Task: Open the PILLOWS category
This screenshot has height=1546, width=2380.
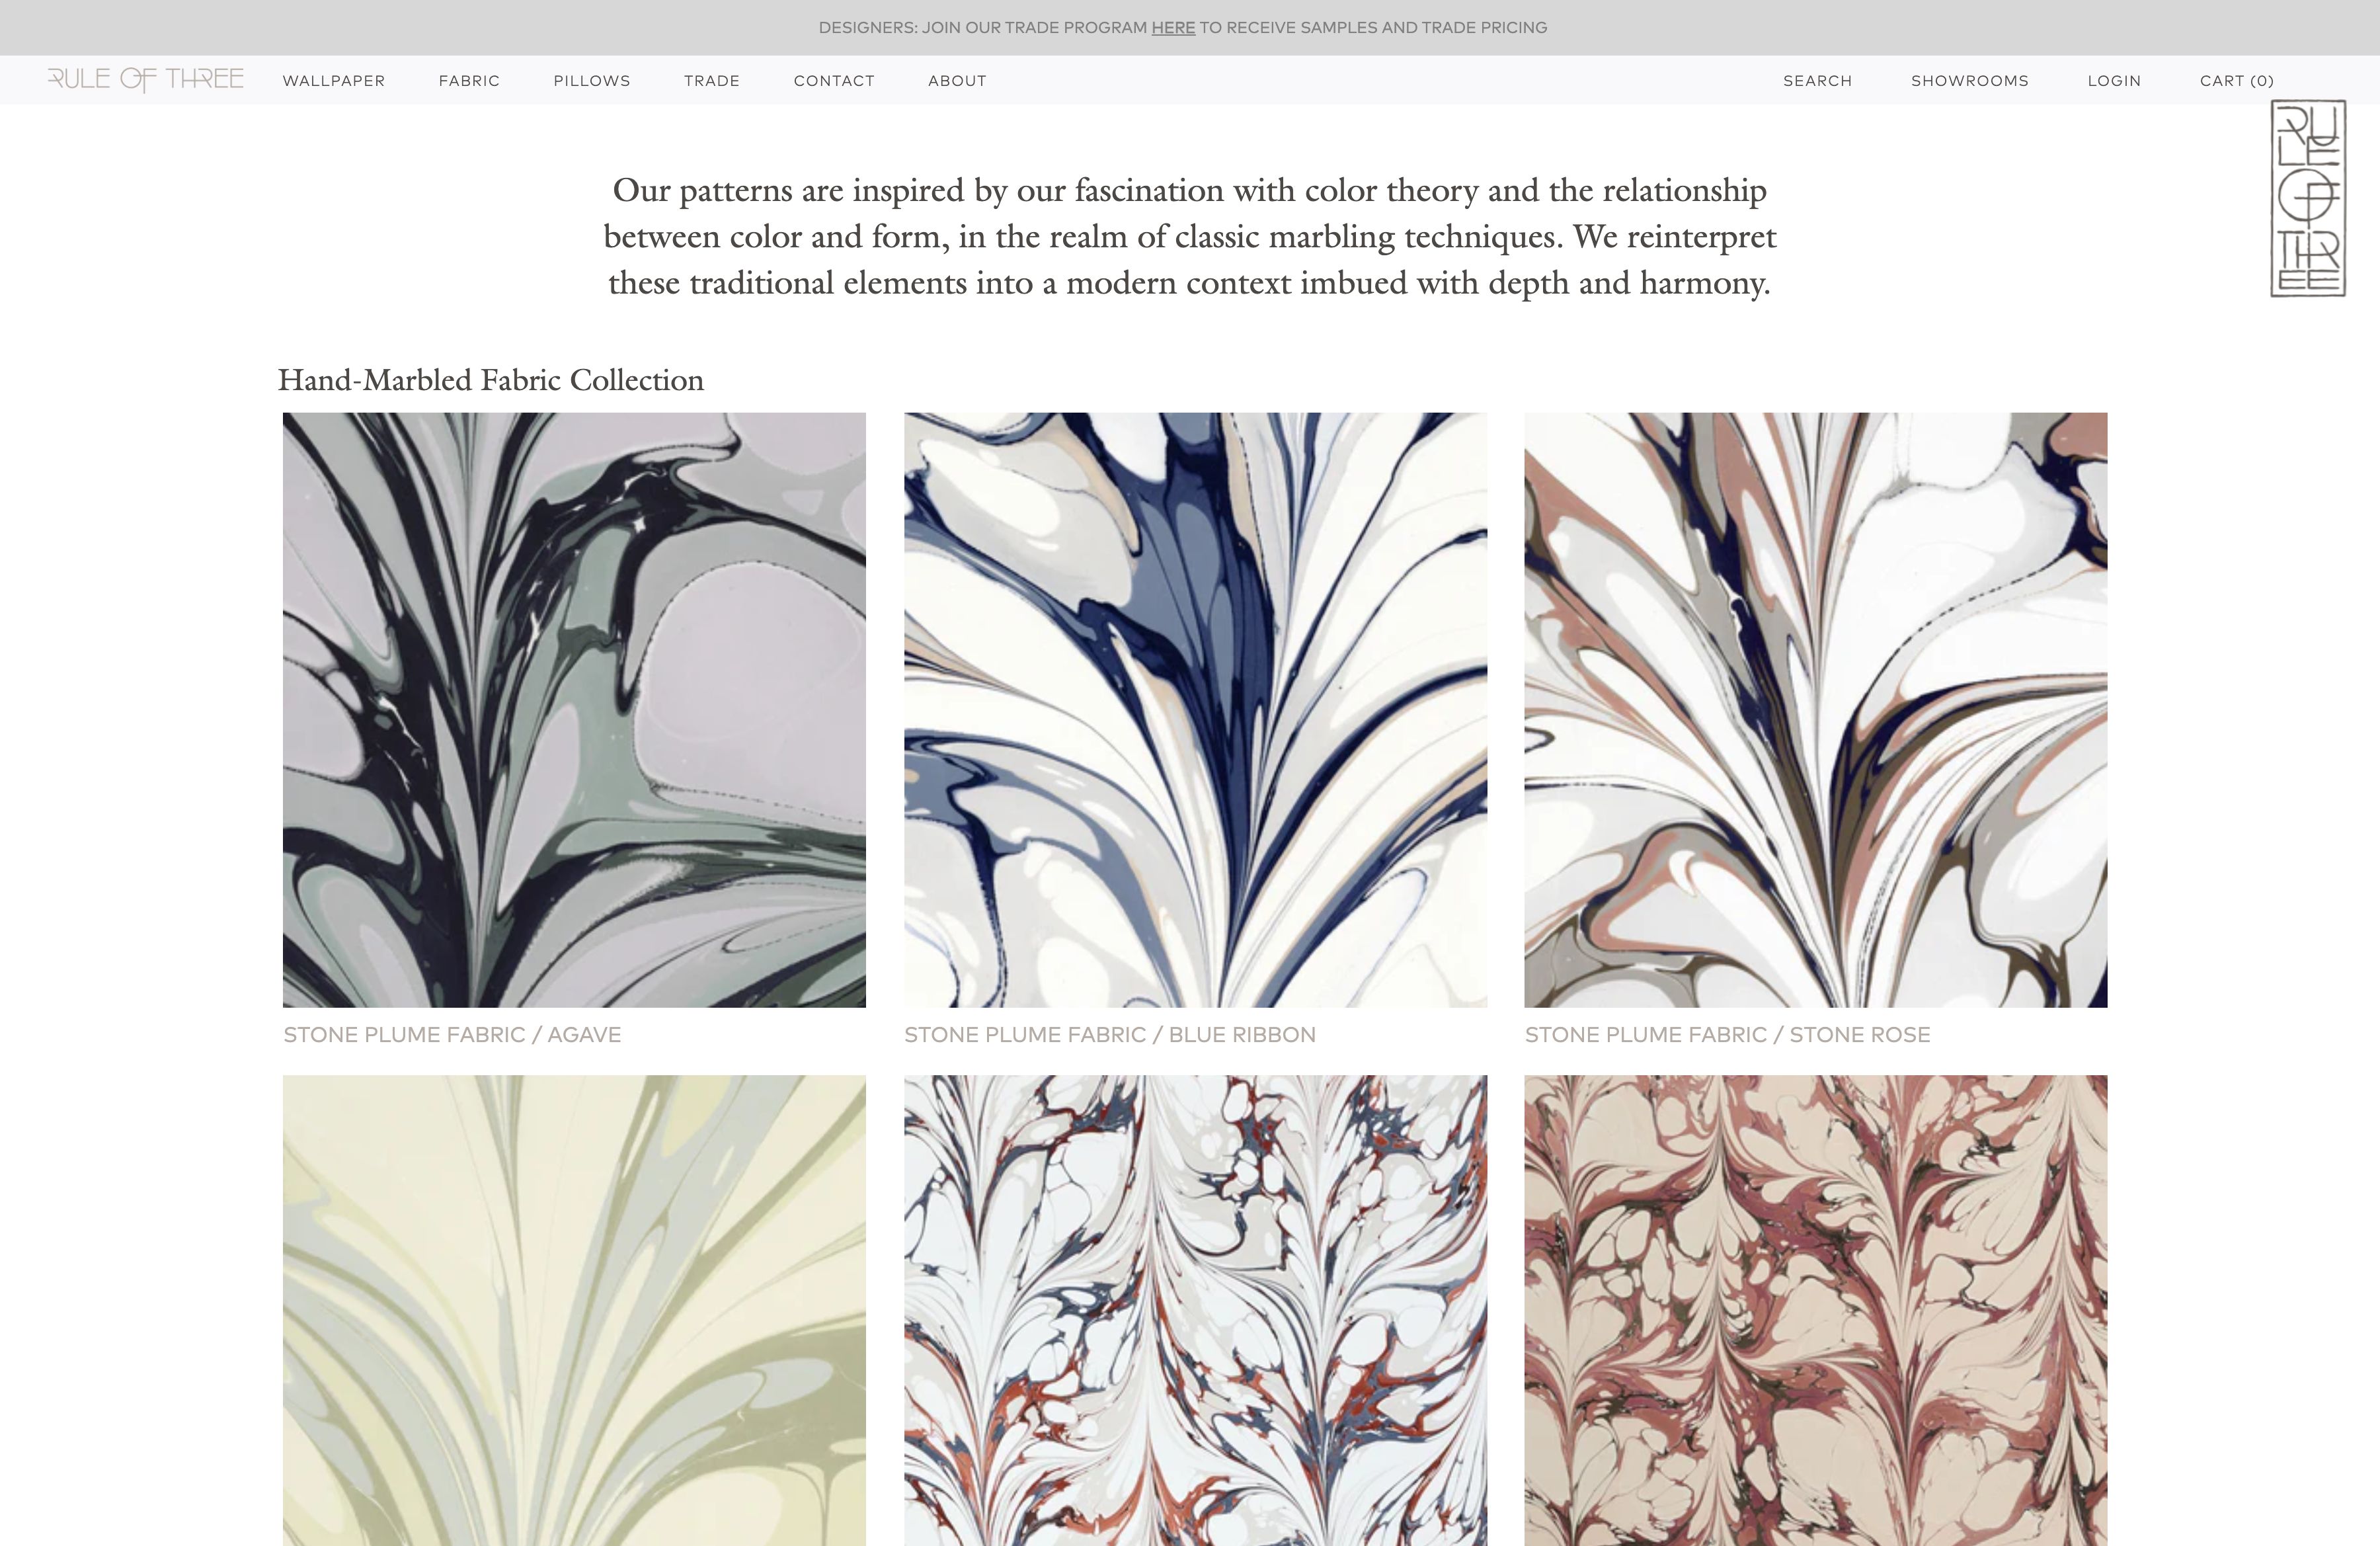Action: [591, 80]
